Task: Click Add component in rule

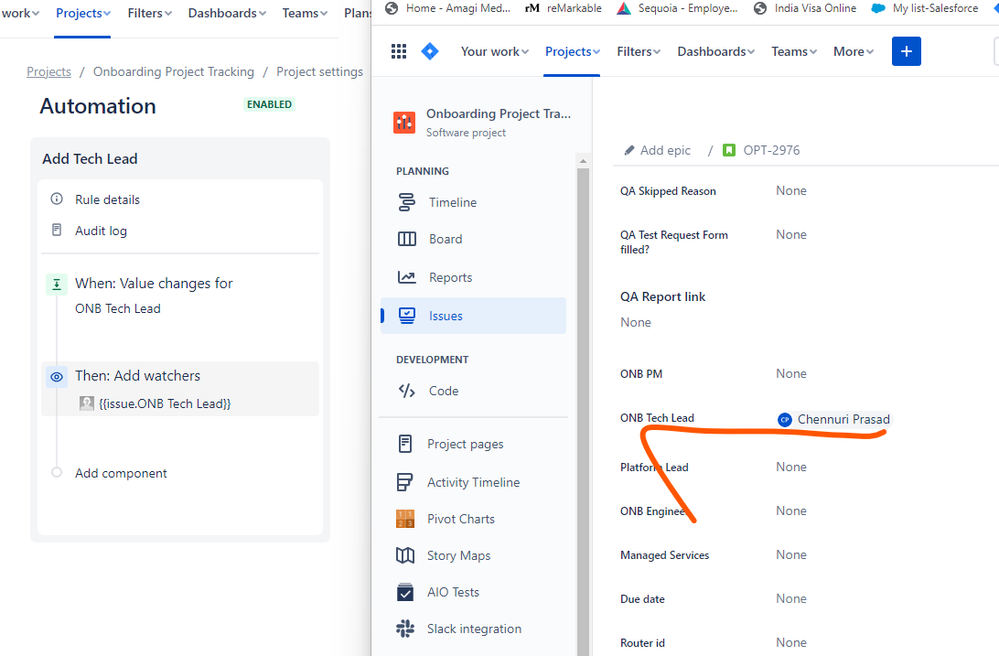Action: coord(121,473)
